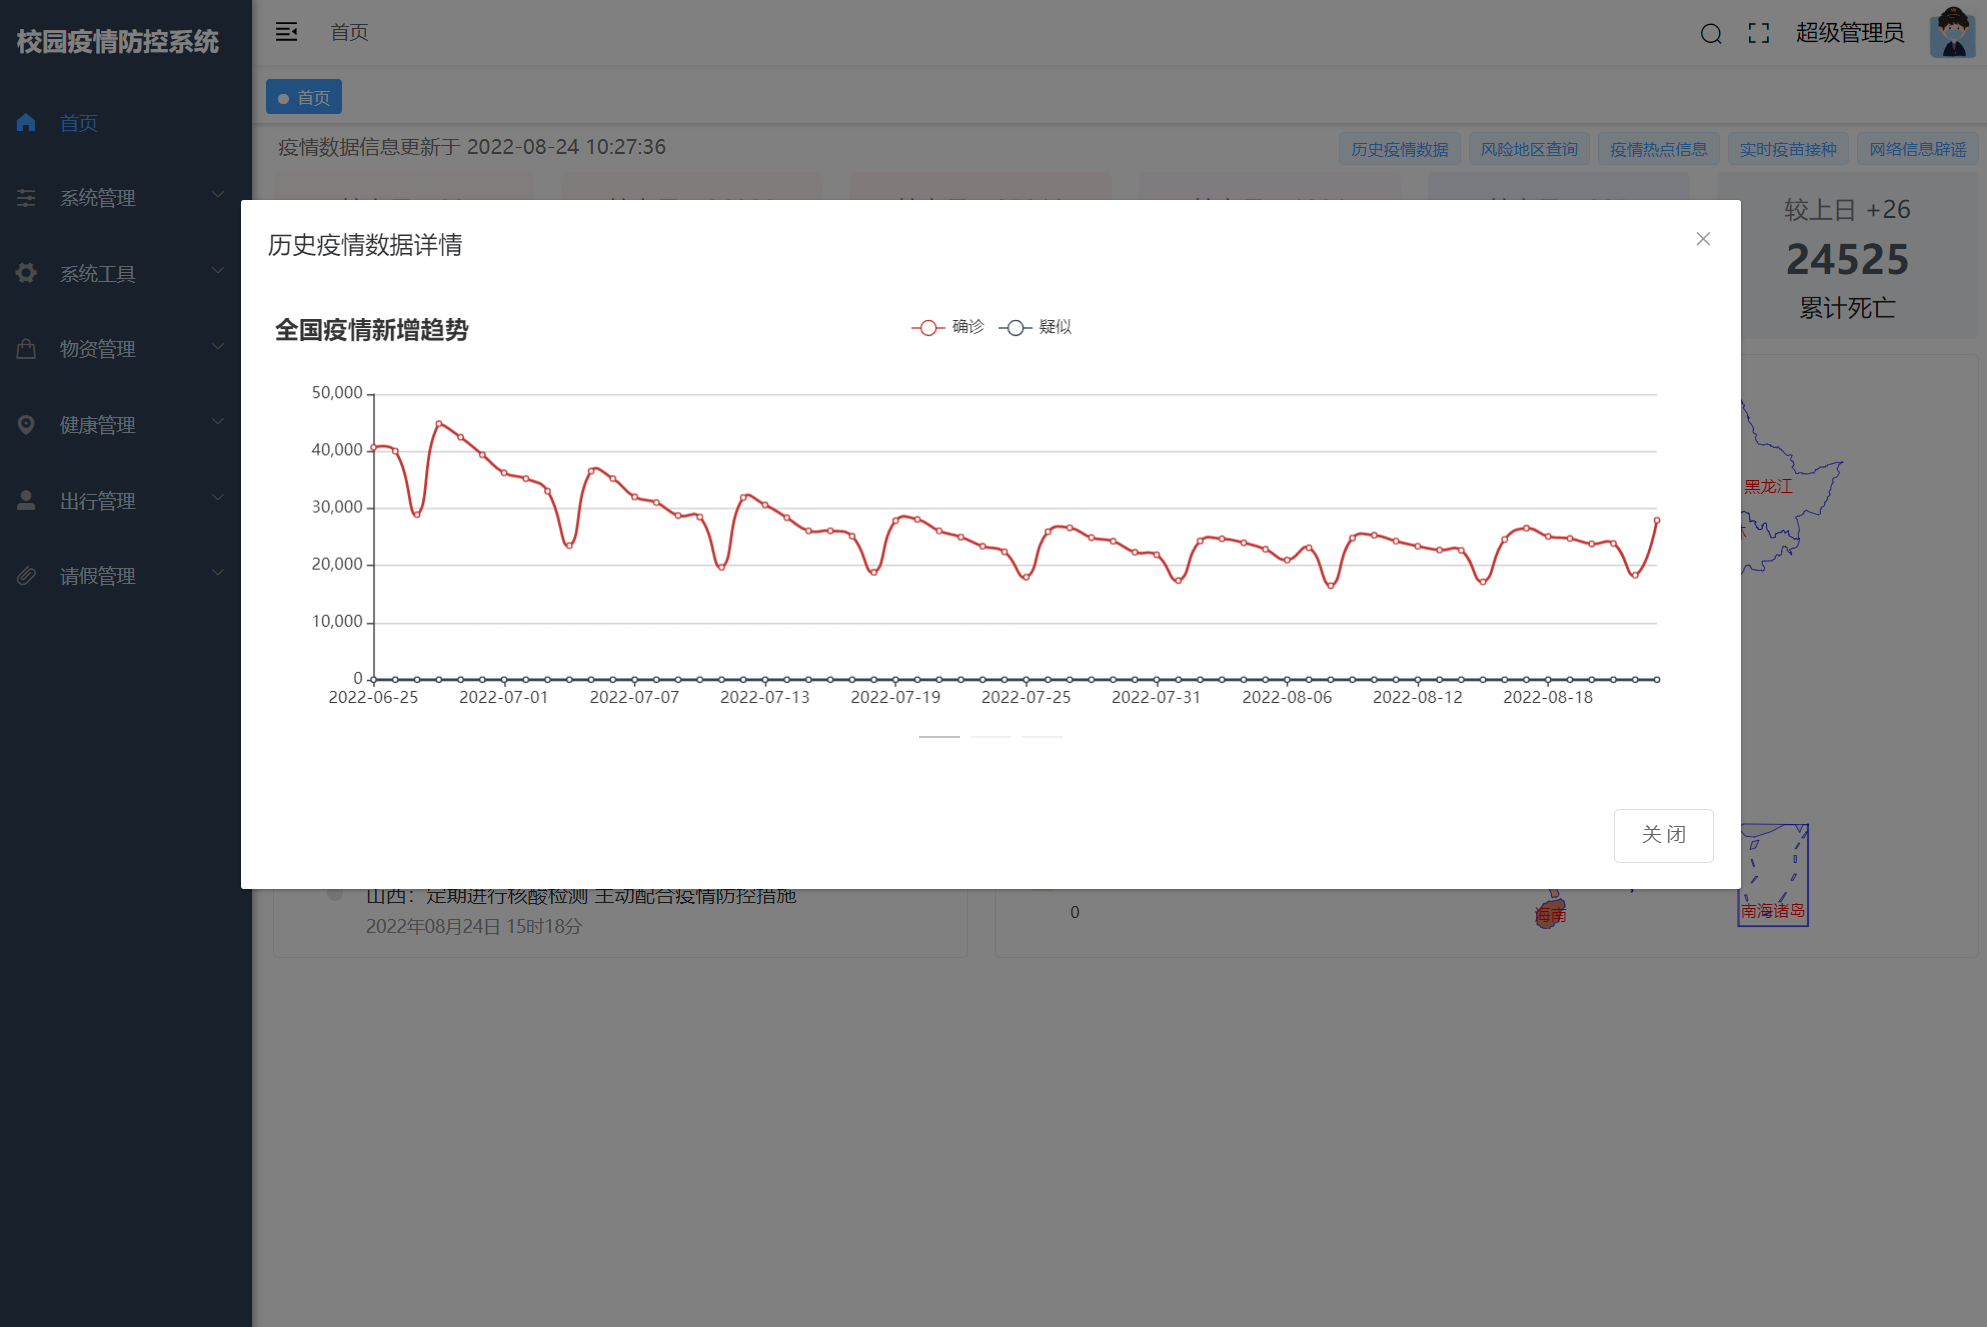1987x1327 pixels.
Task: Select first carousel indicator below chart
Action: pyautogui.click(x=939, y=737)
